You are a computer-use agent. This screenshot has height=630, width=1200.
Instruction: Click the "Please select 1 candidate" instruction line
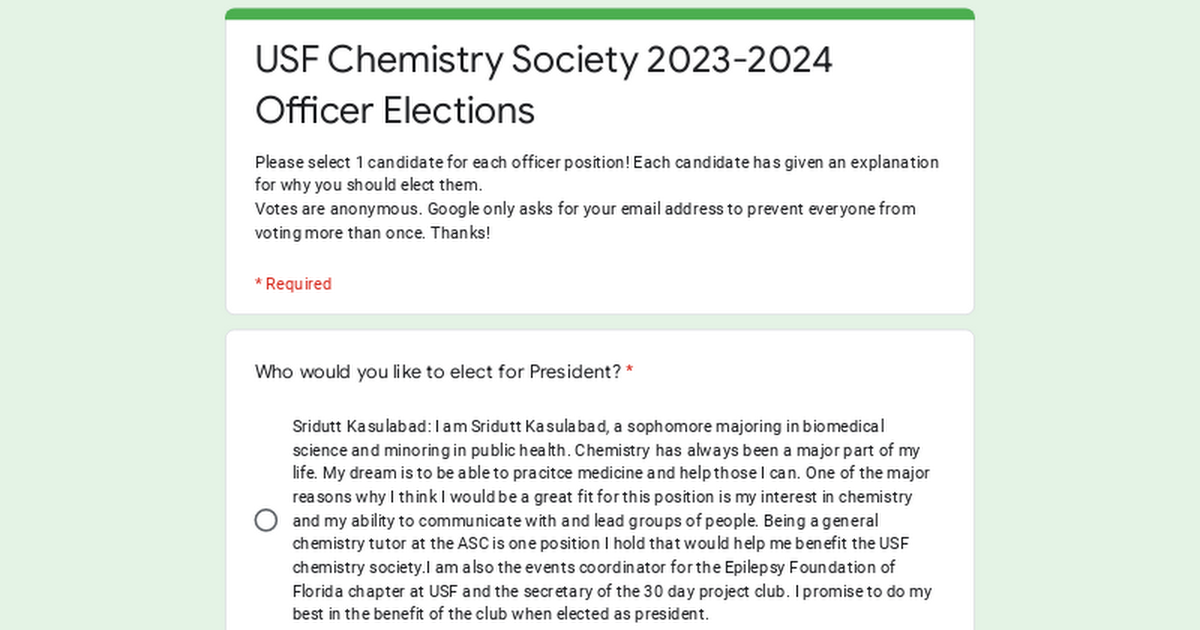coord(596,162)
